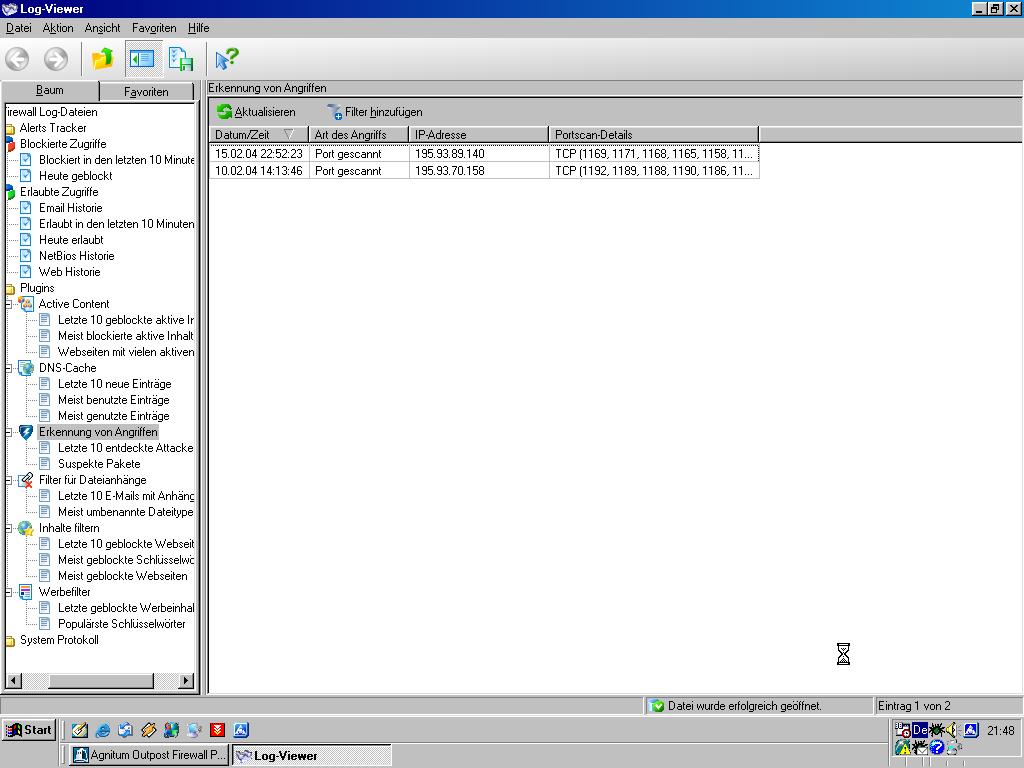The height and width of the screenshot is (768, 1024).
Task: Click the Email Historie filter icon
Action: click(x=25, y=208)
